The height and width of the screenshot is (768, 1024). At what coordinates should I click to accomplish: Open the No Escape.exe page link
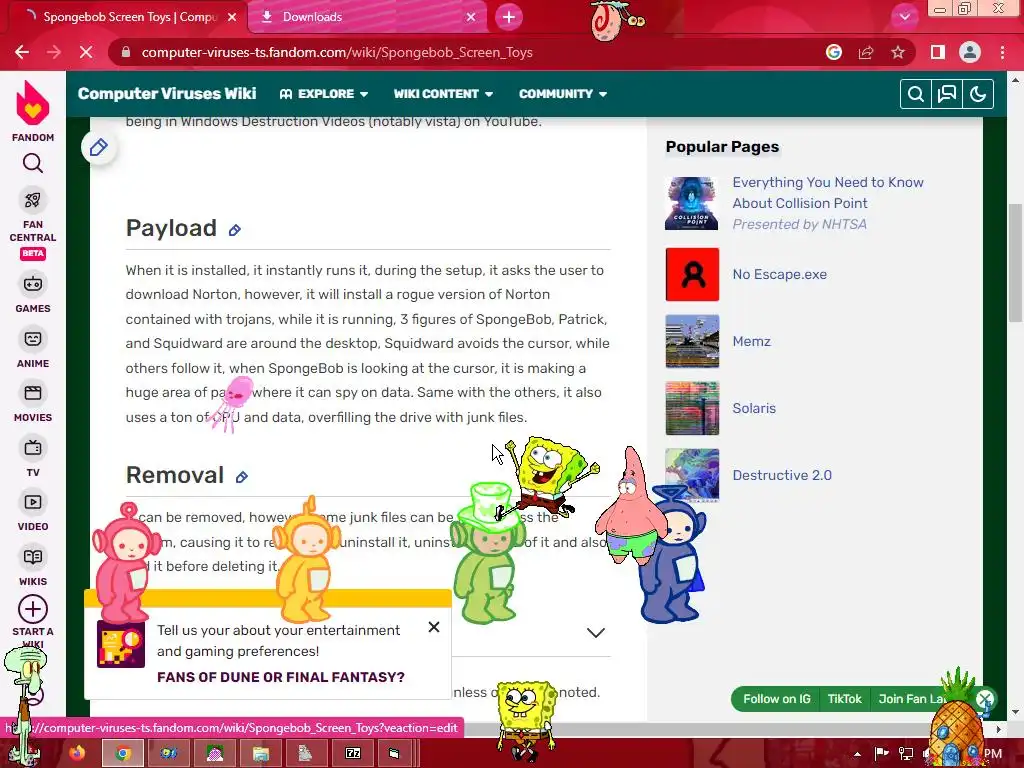point(779,274)
